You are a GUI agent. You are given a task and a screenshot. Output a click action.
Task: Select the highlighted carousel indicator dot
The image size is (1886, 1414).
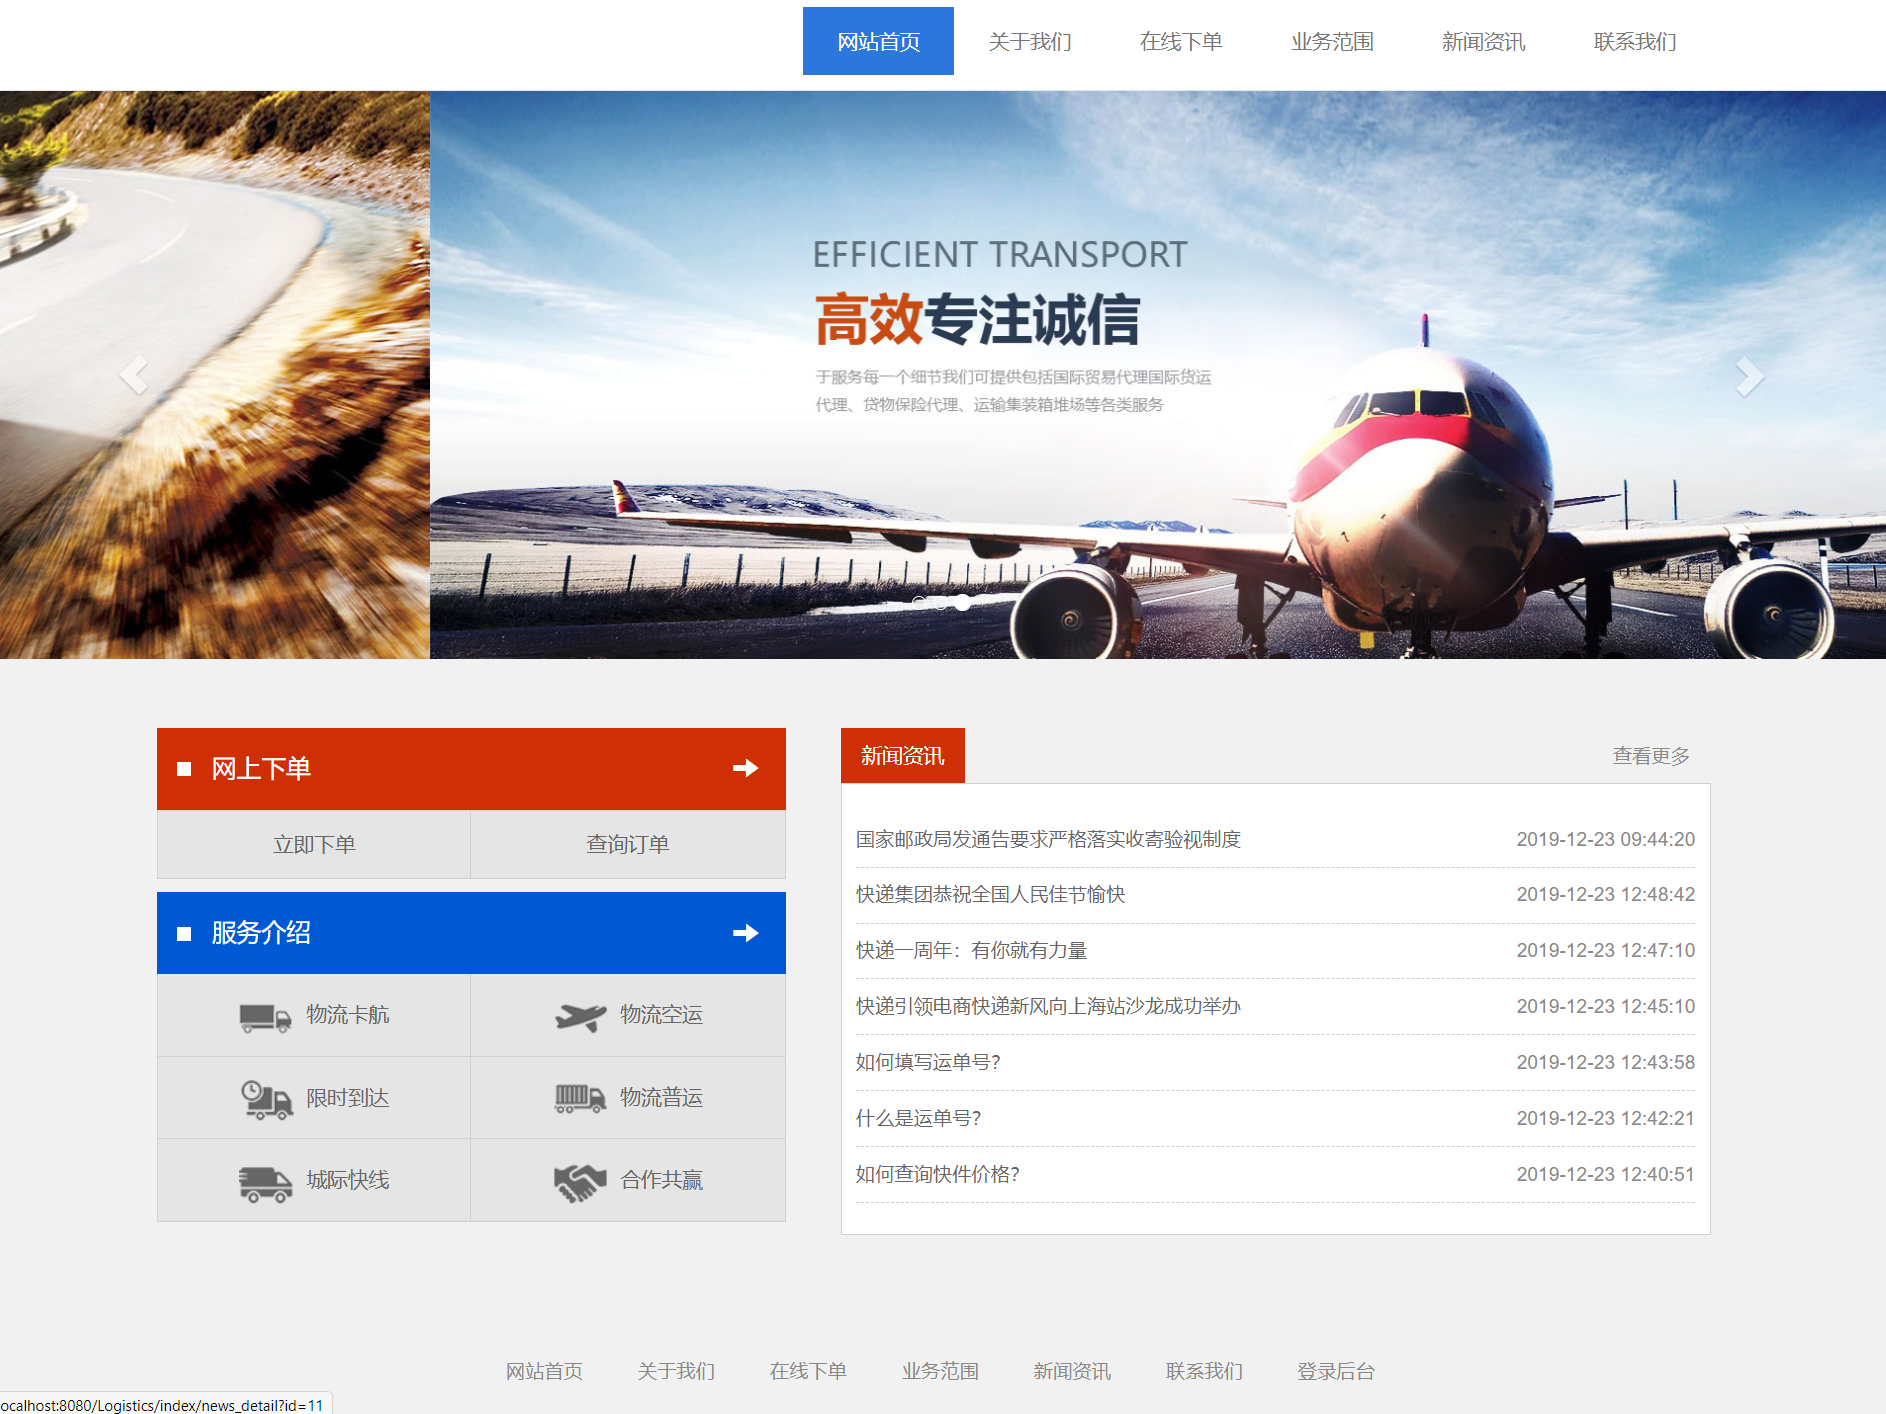pos(962,602)
